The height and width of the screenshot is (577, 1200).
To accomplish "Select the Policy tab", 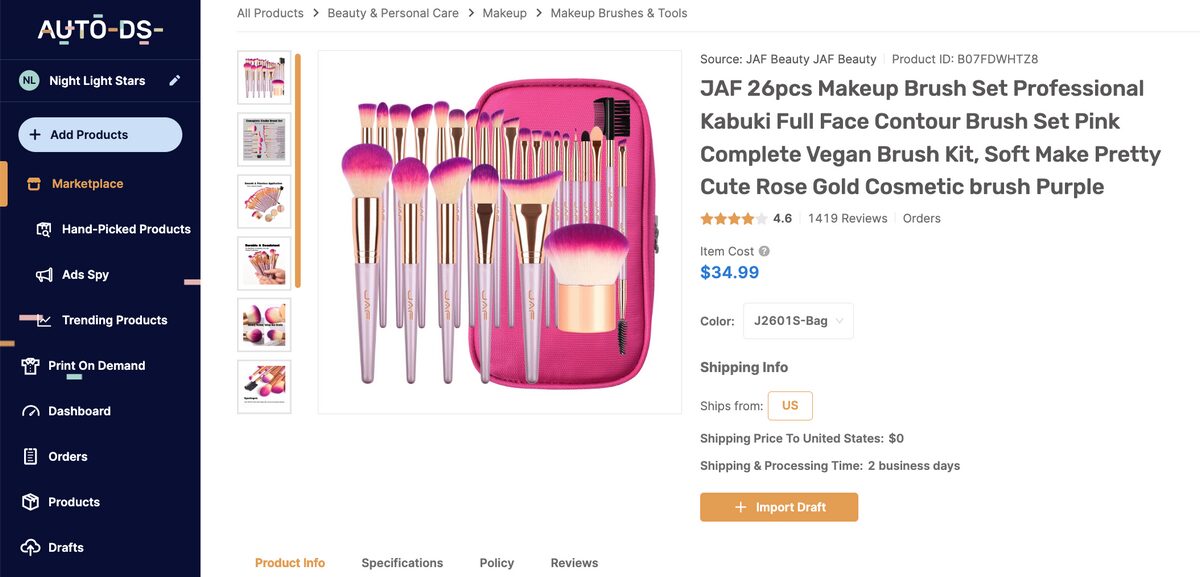I will 496,562.
